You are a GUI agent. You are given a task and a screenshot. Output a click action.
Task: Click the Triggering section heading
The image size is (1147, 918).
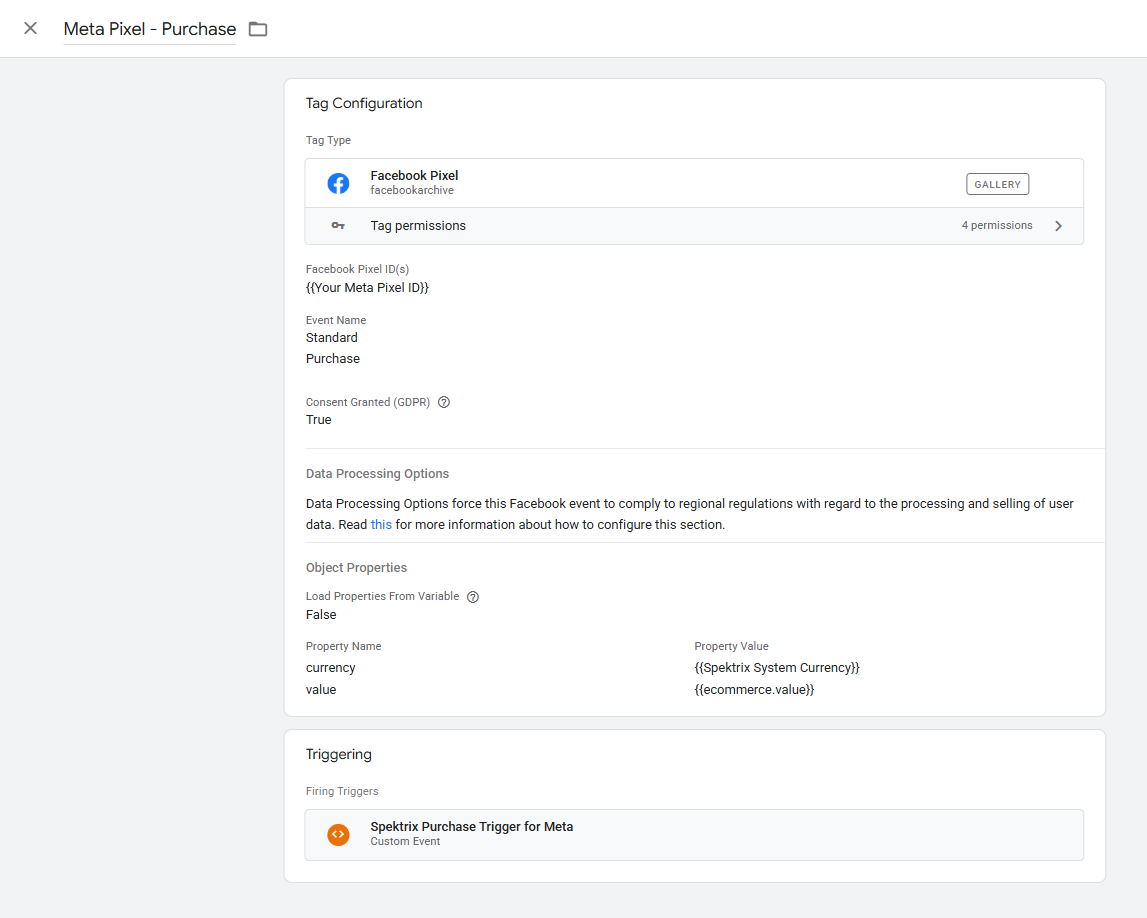(x=339, y=753)
